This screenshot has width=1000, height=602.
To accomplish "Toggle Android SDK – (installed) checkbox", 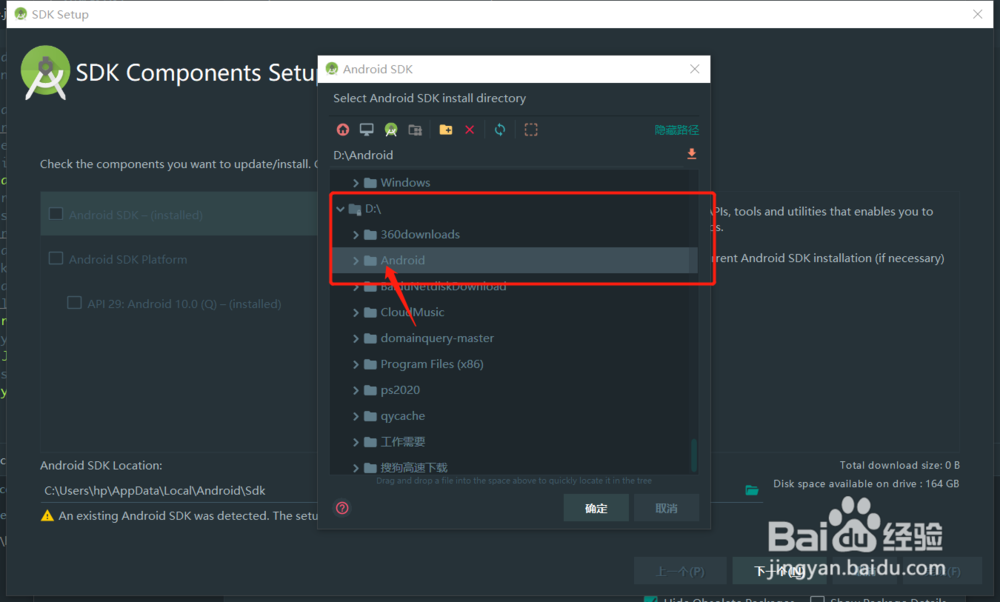I will click(x=56, y=214).
